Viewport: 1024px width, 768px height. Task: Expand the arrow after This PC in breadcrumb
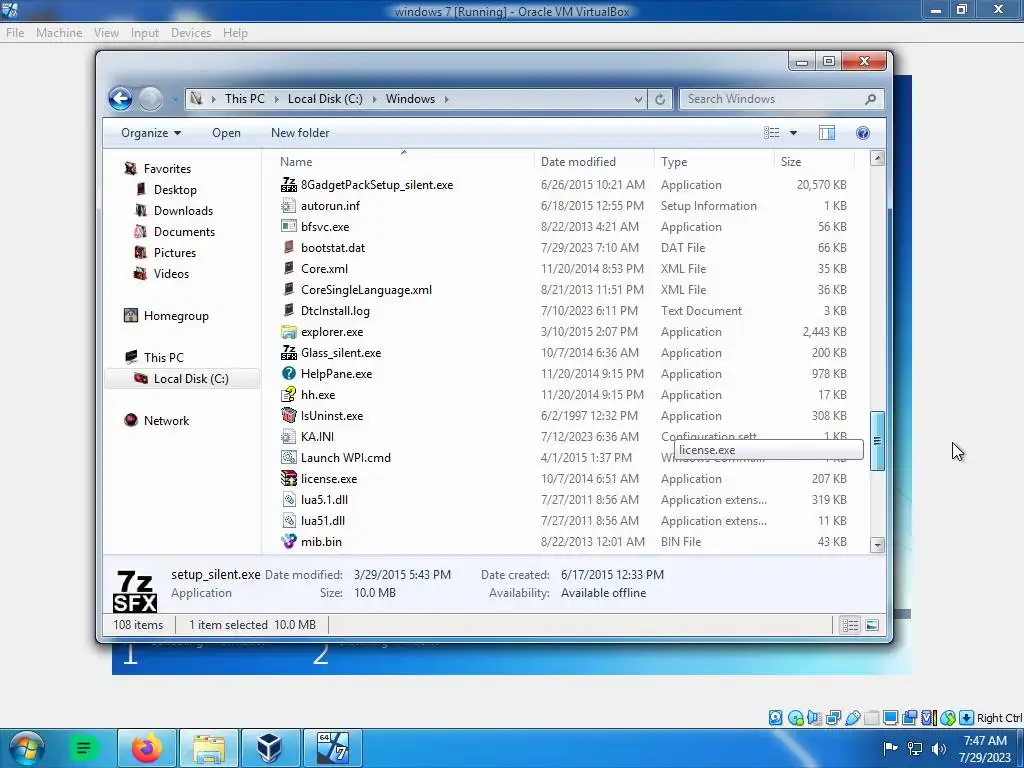pos(276,99)
